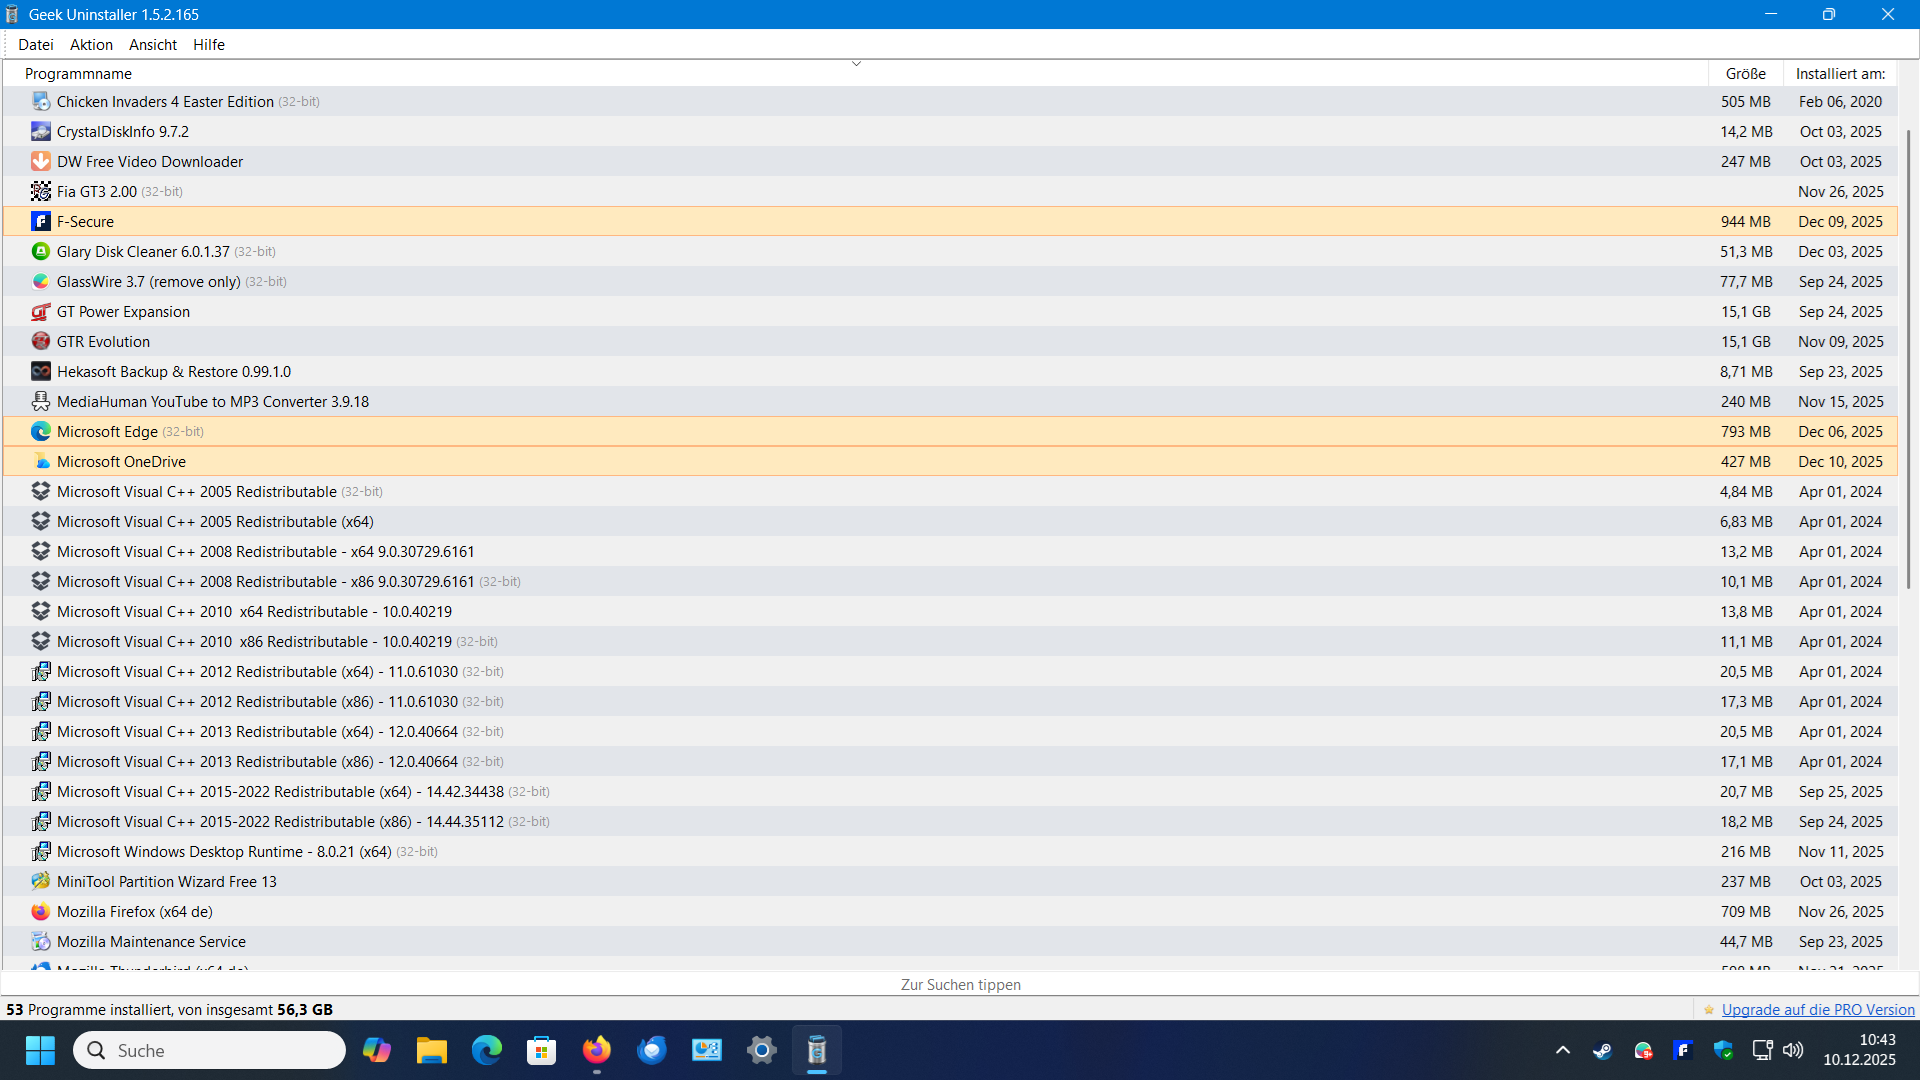Click the GTR Evolution icon
The width and height of the screenshot is (1920, 1080).
click(x=40, y=342)
